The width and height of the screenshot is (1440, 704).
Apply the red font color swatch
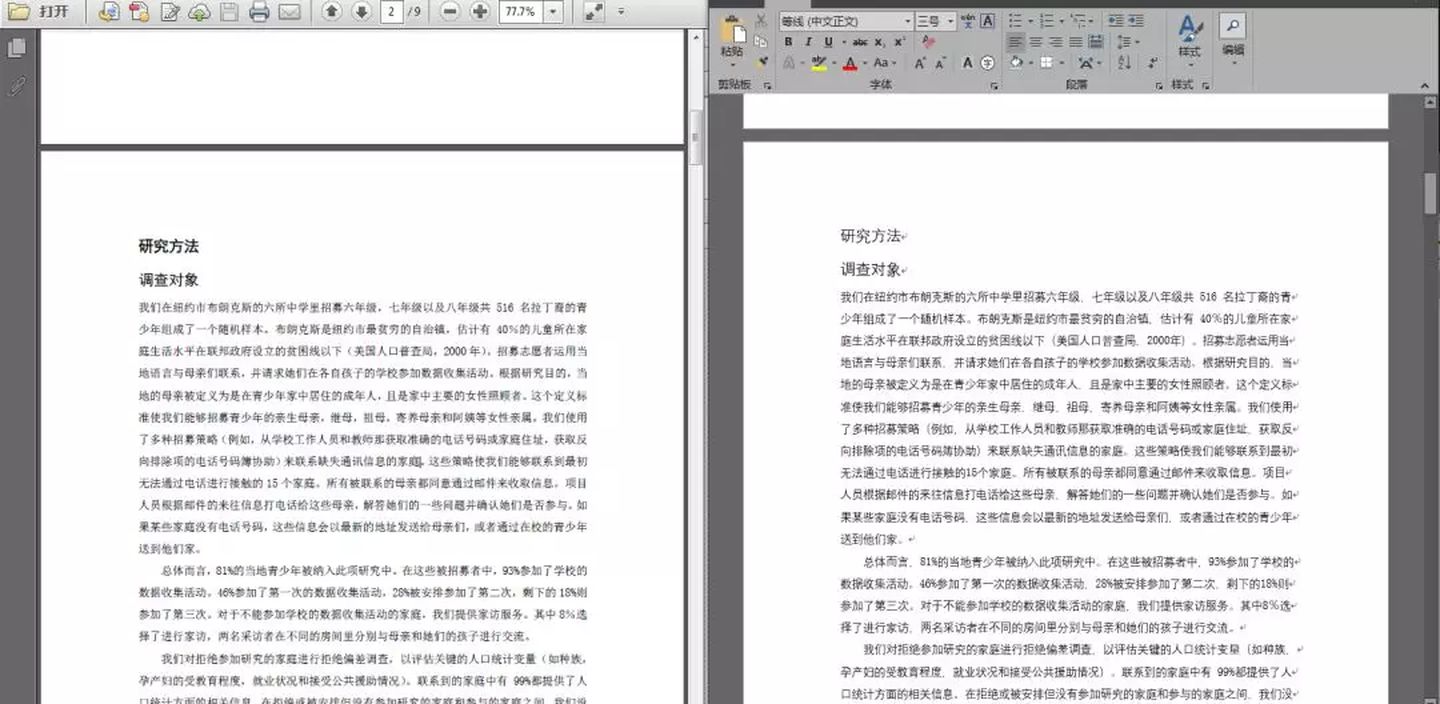tap(849, 63)
